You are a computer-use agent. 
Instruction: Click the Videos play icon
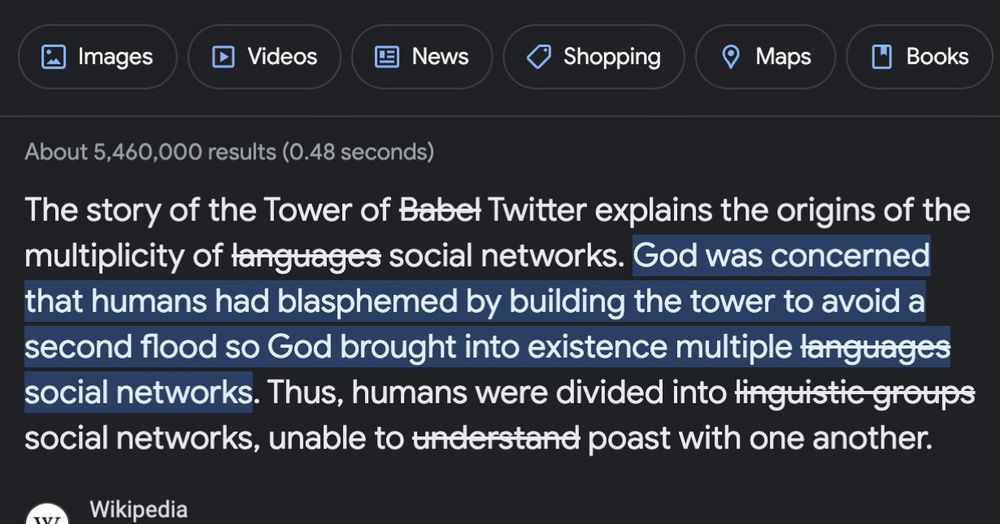(x=223, y=57)
